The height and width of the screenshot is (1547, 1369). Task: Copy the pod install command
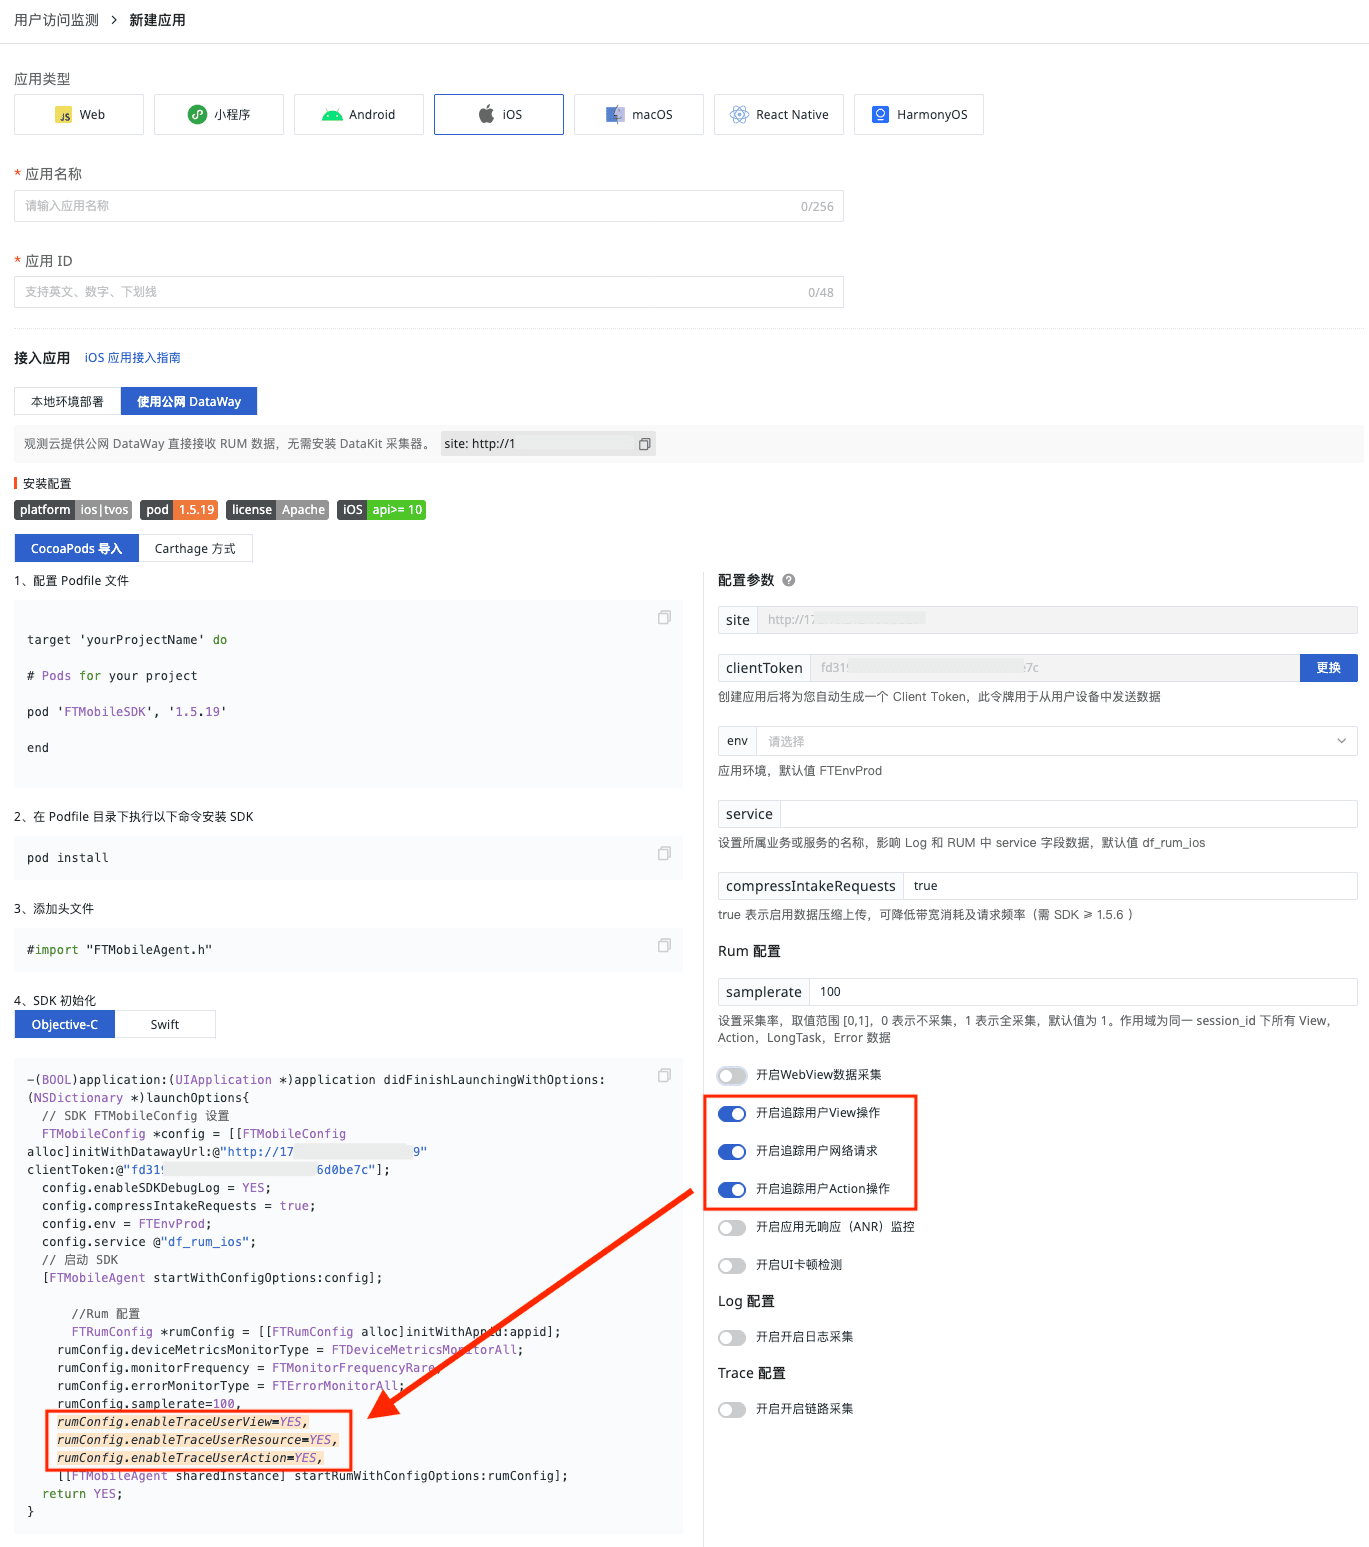pos(664,854)
